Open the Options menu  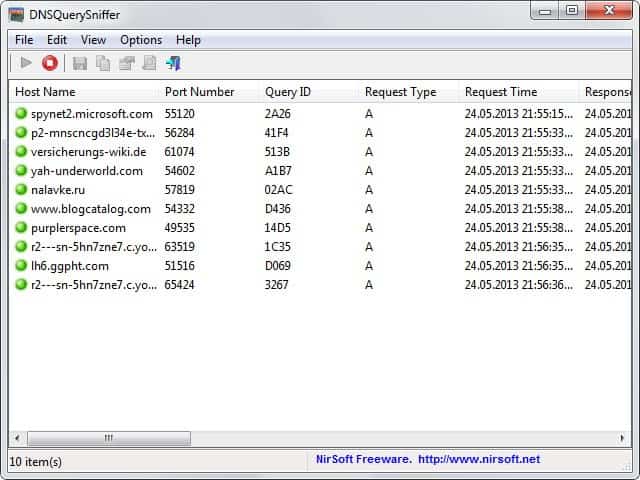click(x=141, y=40)
